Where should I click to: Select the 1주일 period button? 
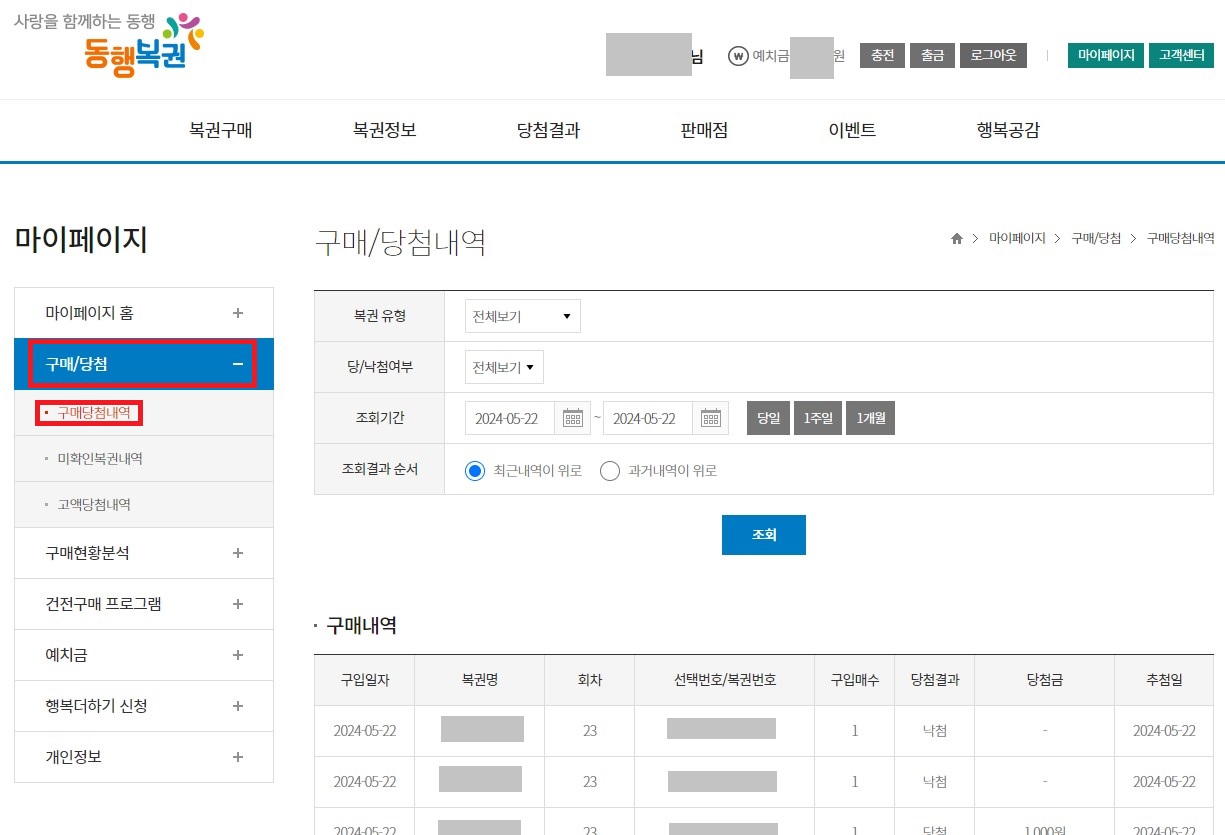coord(817,417)
